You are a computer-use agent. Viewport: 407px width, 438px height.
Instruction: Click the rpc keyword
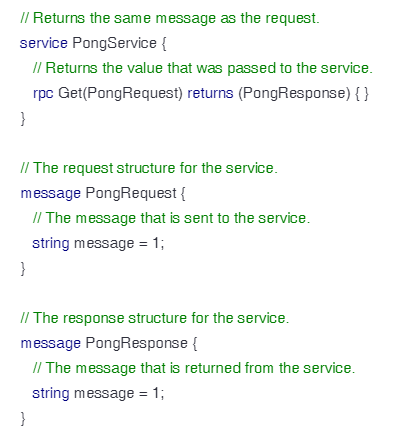pos(43,94)
